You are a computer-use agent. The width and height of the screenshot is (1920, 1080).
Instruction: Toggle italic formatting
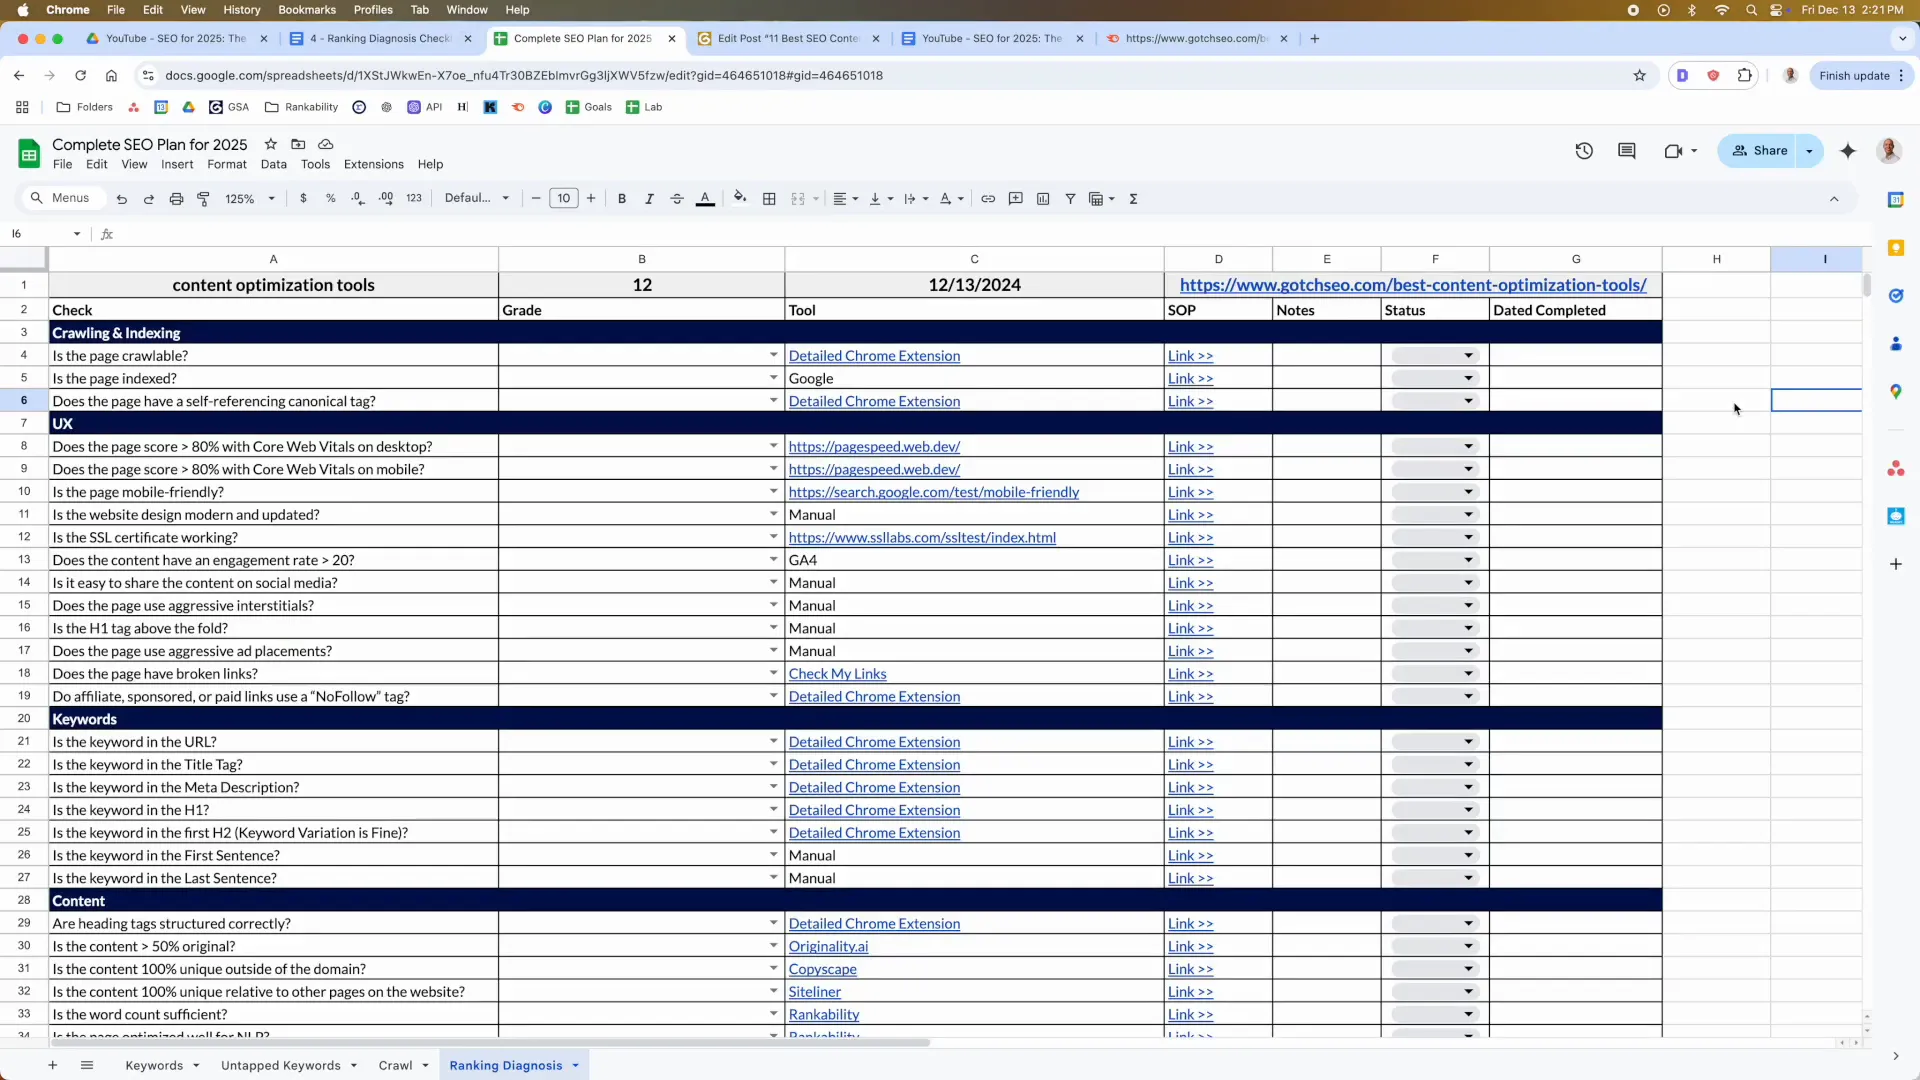649,198
